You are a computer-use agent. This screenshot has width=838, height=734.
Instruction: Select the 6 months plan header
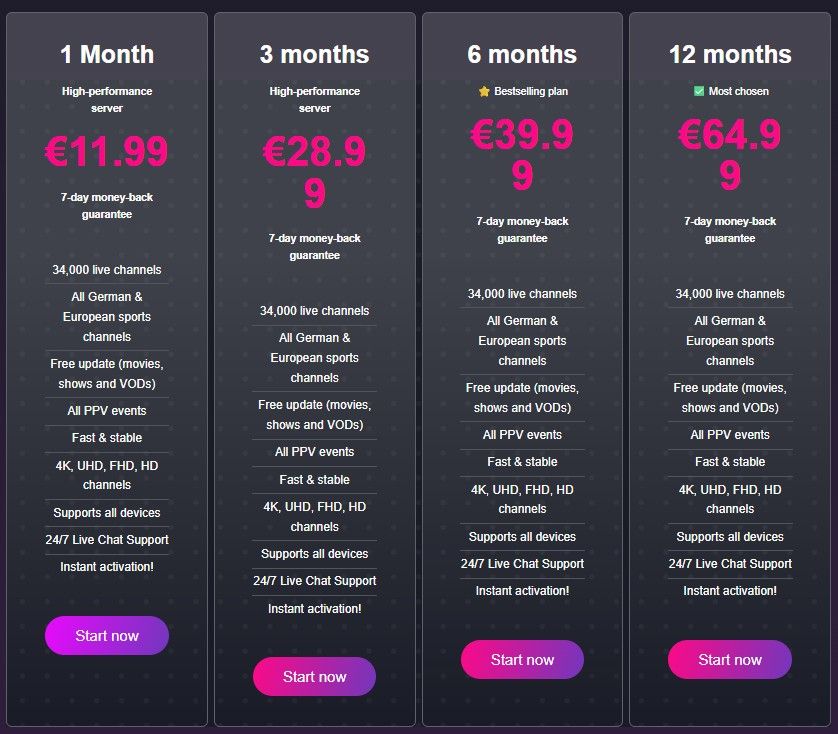coord(522,55)
